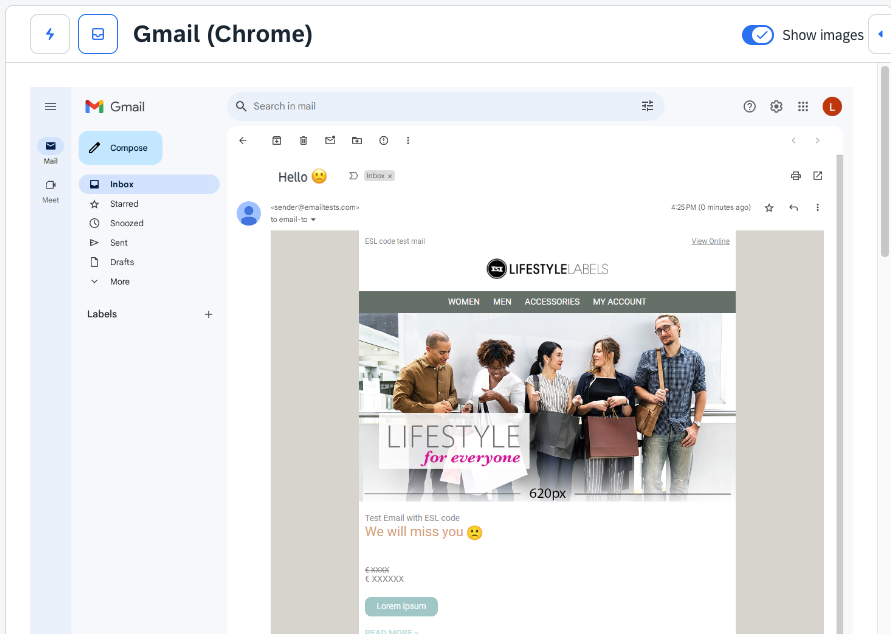Go back to inbox with arrow icon

[243, 140]
